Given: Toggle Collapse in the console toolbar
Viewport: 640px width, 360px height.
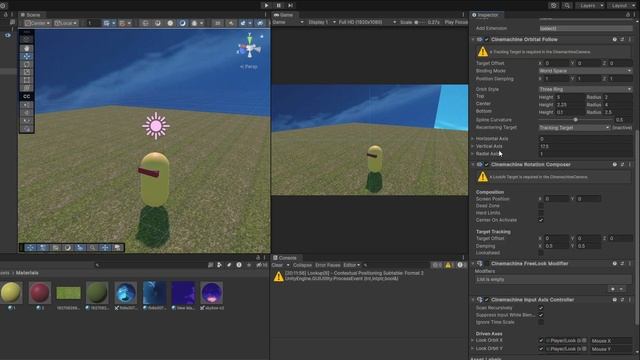Looking at the screenshot, I should [302, 265].
